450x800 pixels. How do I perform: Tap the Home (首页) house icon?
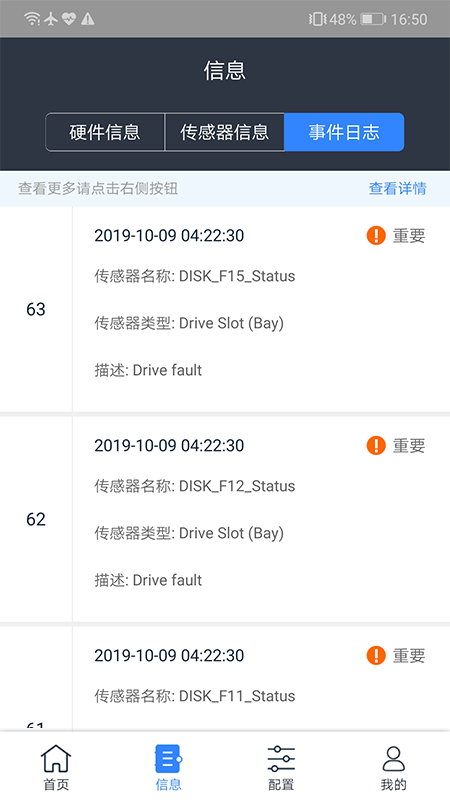pyautogui.click(x=56, y=759)
